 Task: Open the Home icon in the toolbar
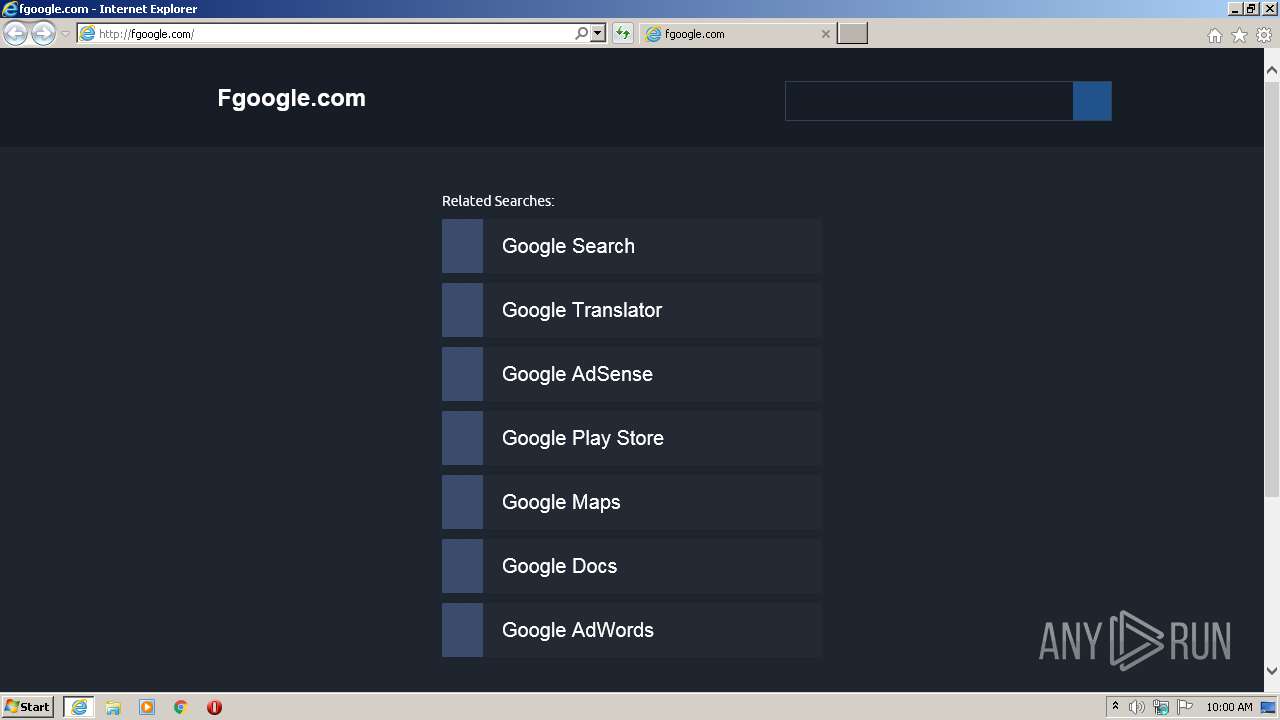1214,35
